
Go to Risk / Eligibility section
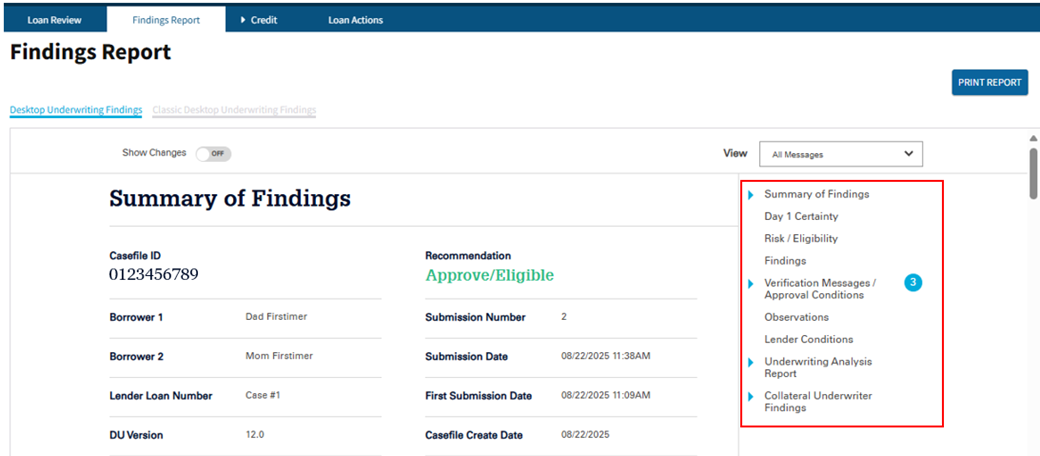801,238
